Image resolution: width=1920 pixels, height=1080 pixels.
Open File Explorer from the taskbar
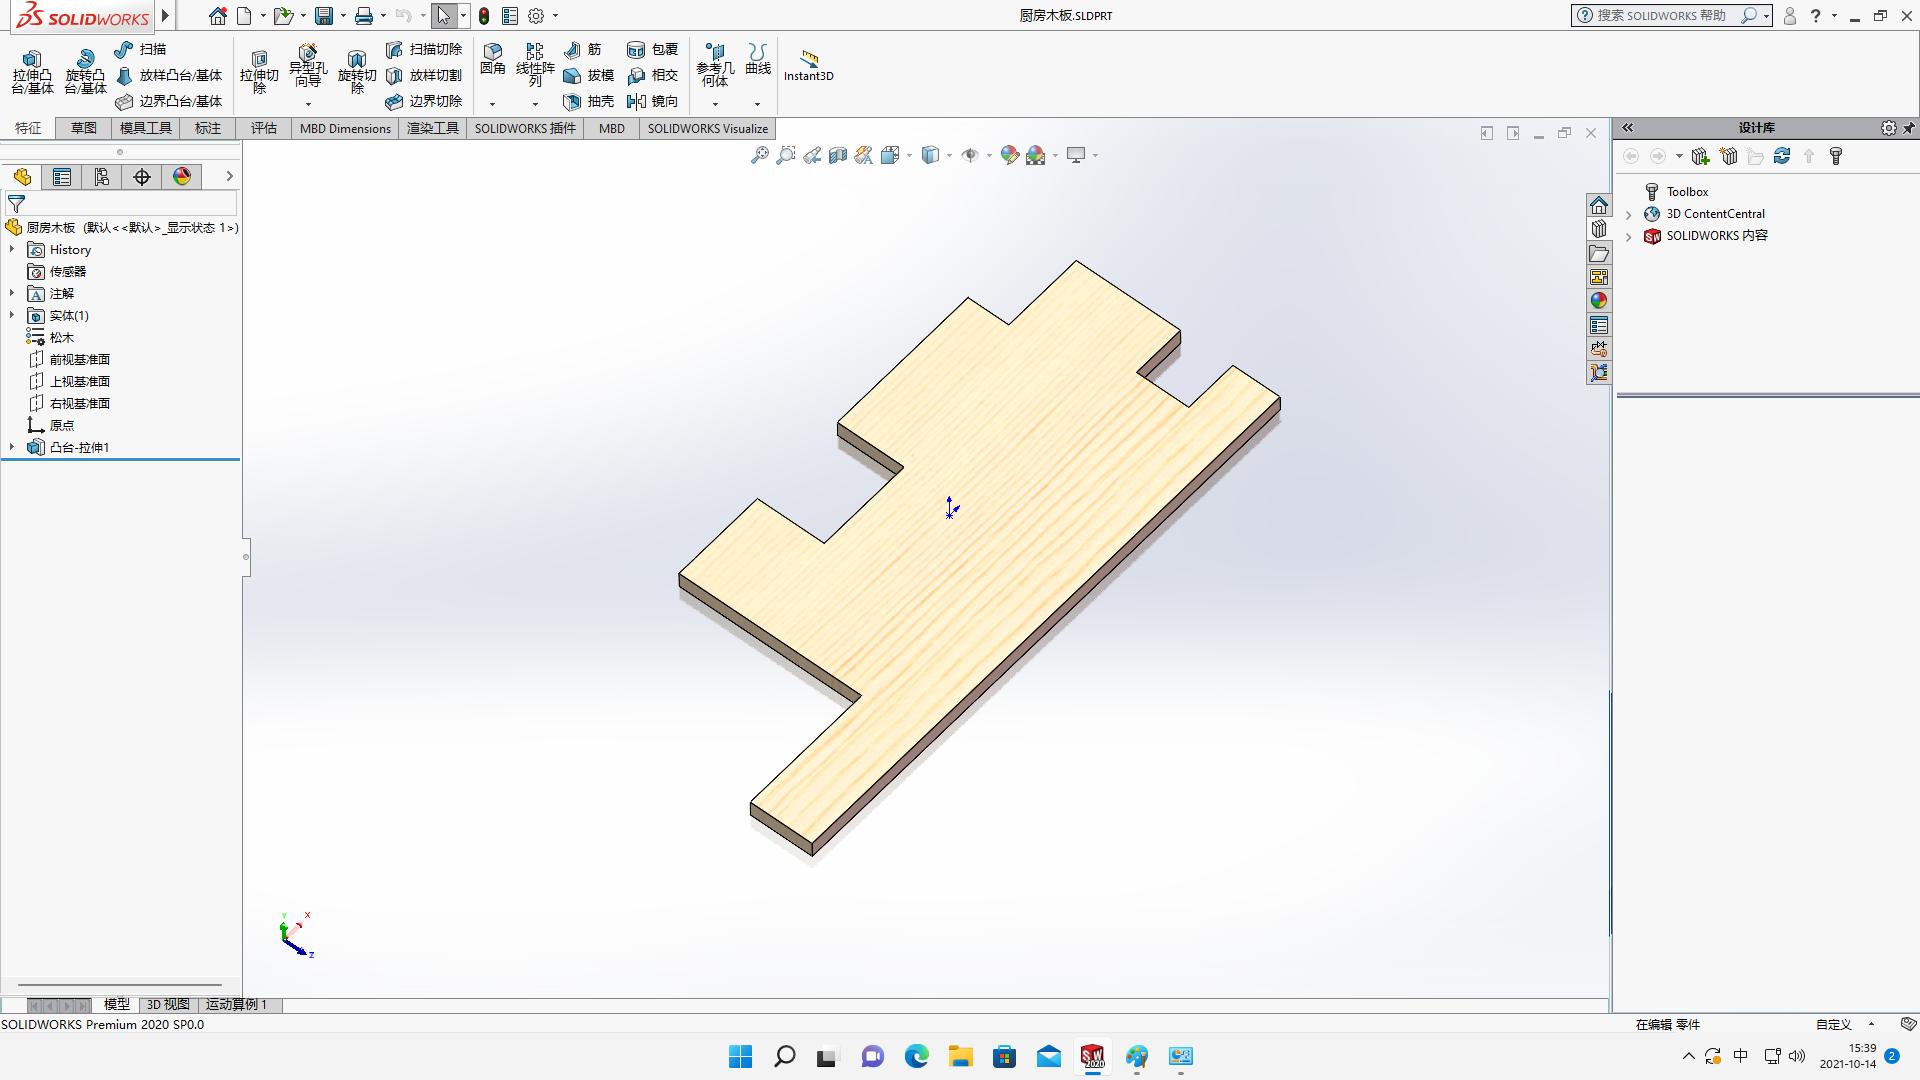pyautogui.click(x=961, y=1056)
